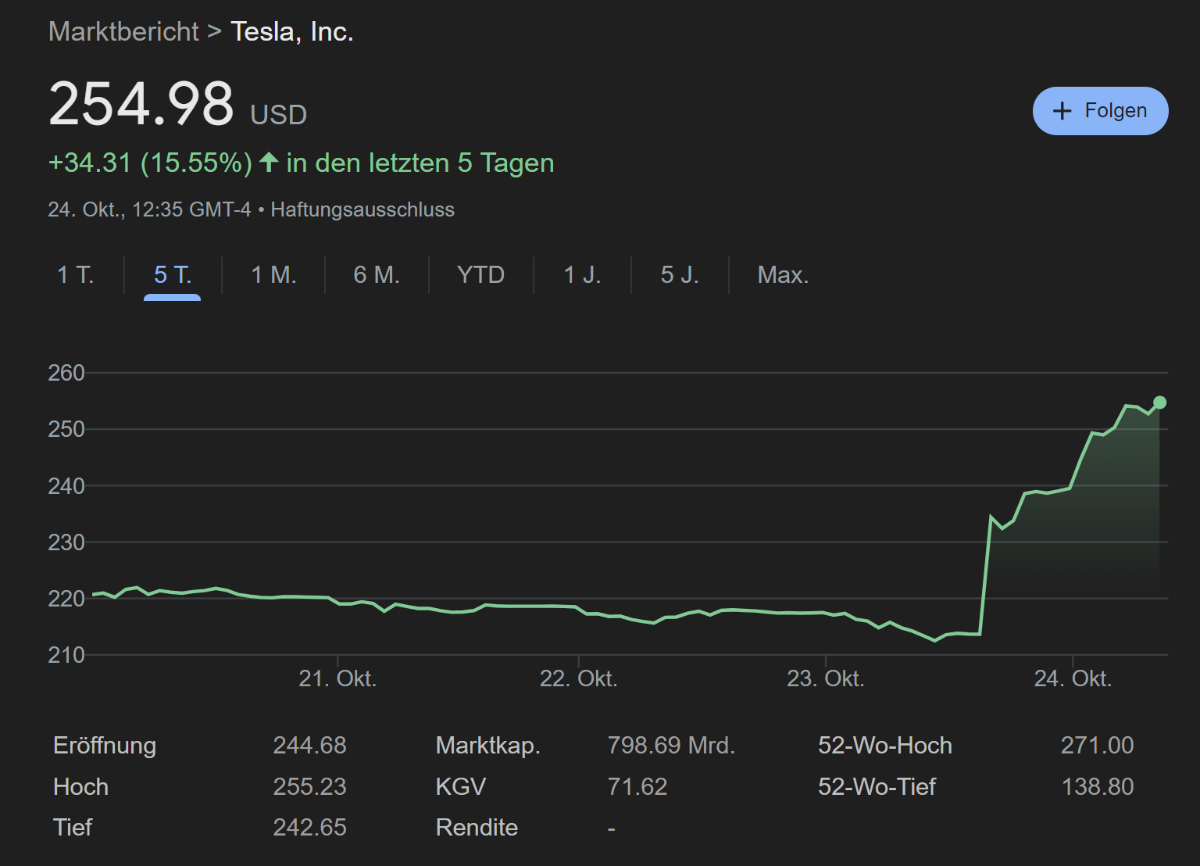
Task: Click the 52-Wo-Tief label
Action: tap(877, 787)
